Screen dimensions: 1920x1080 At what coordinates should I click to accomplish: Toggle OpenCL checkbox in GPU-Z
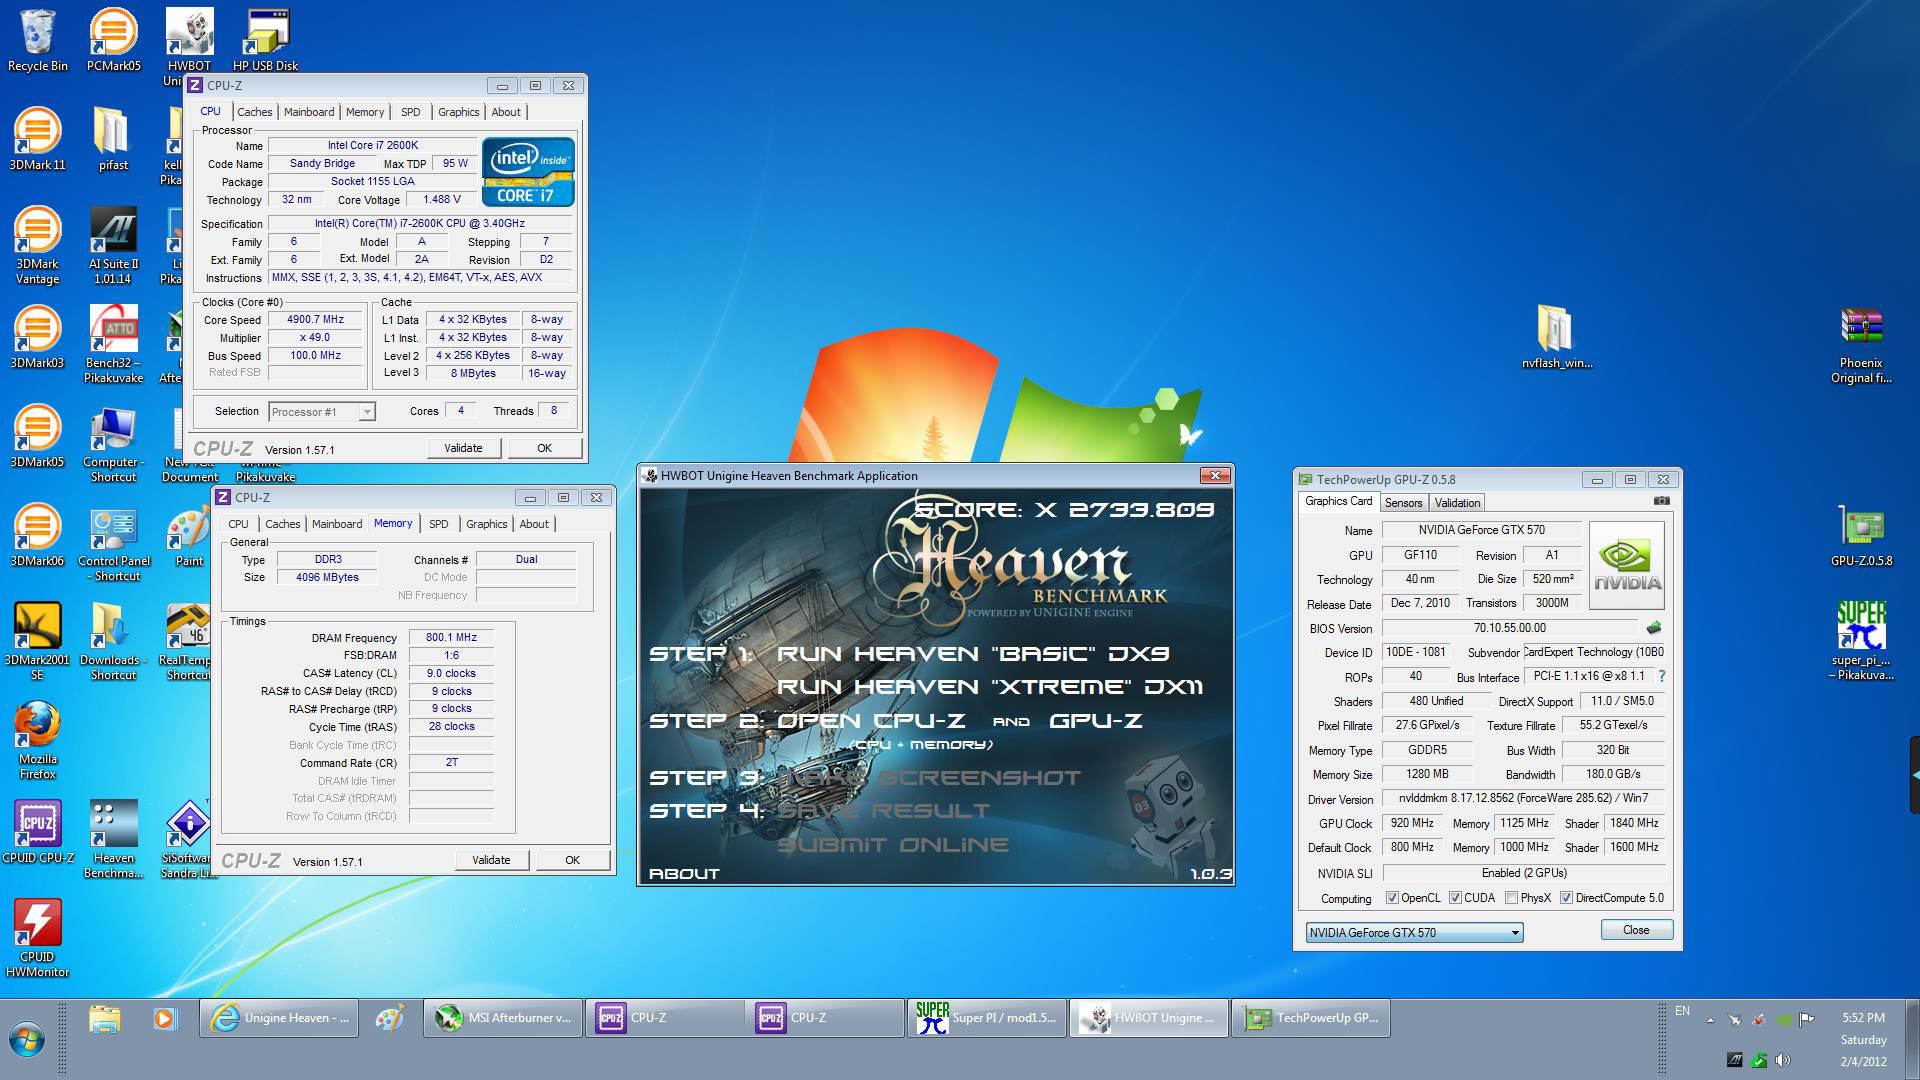(x=1392, y=898)
